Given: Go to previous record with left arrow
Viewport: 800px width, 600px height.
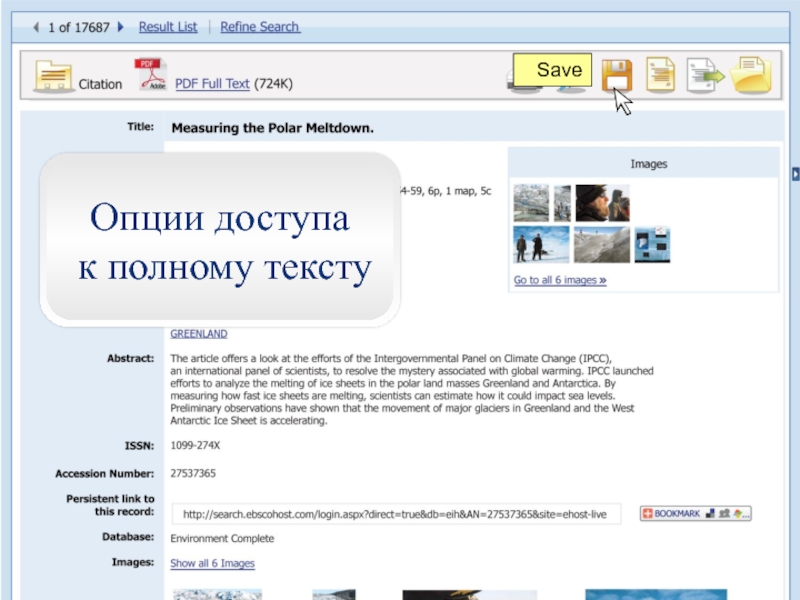Looking at the screenshot, I should [x=36, y=27].
